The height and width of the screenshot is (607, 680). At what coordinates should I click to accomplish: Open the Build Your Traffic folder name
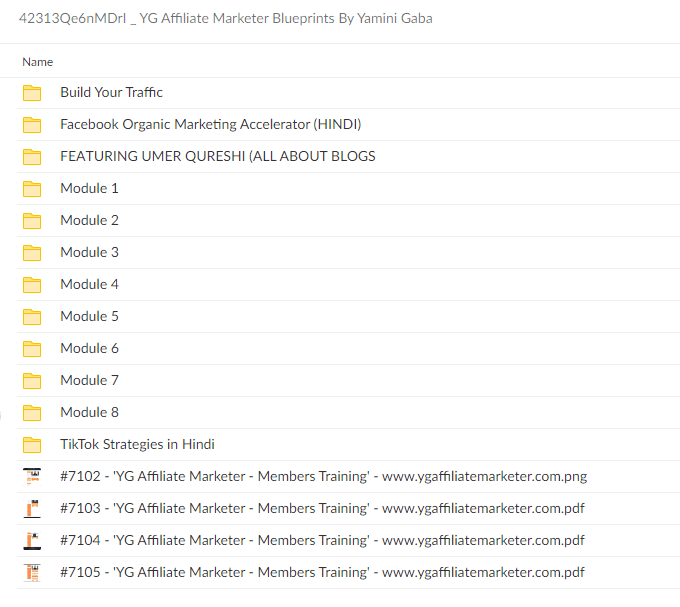(111, 92)
